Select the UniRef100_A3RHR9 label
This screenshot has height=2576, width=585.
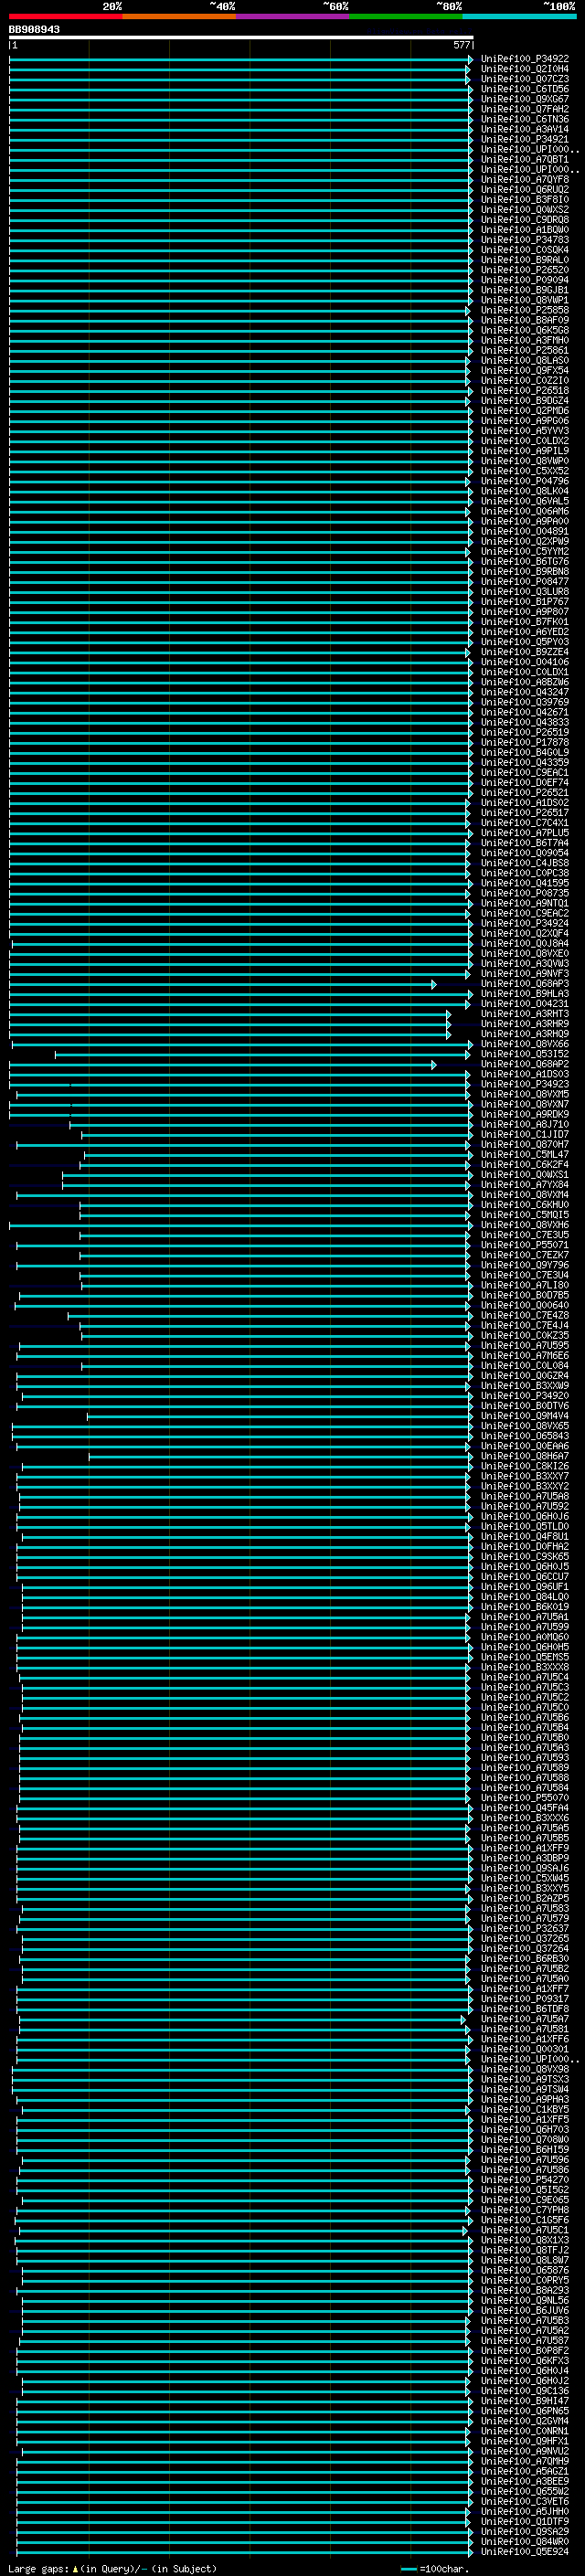point(525,1024)
